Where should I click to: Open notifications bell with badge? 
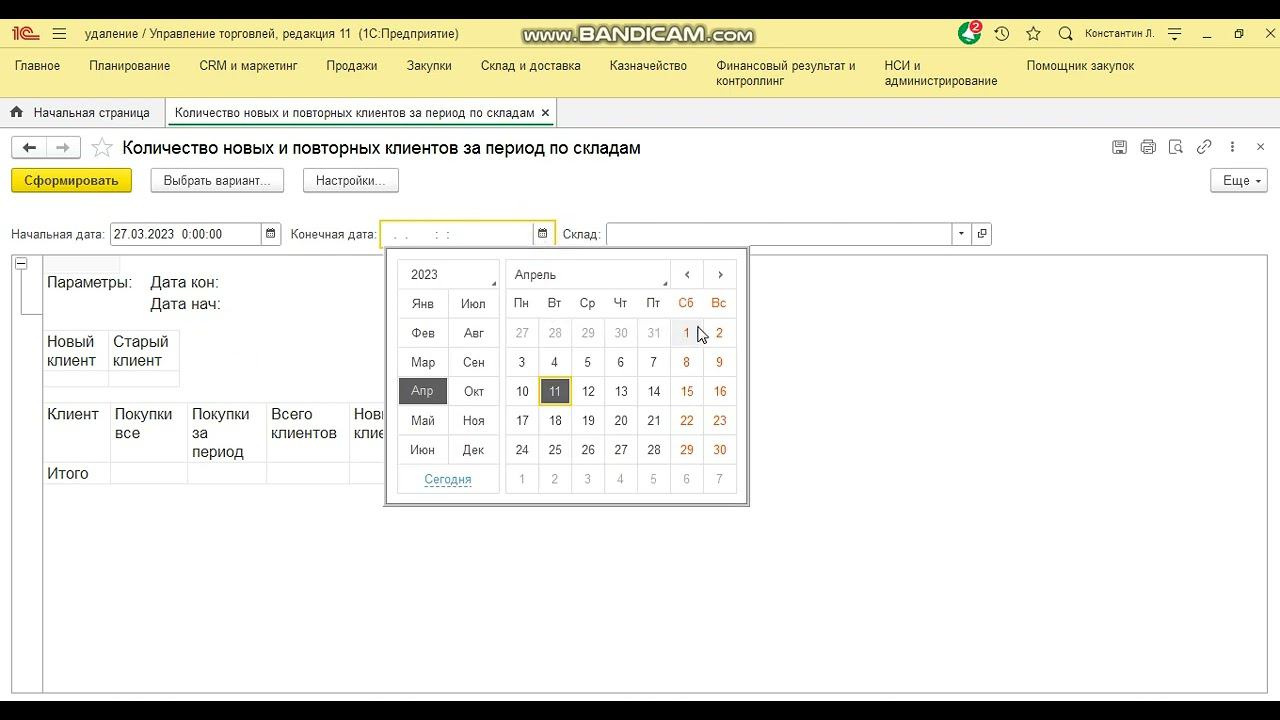(x=969, y=33)
